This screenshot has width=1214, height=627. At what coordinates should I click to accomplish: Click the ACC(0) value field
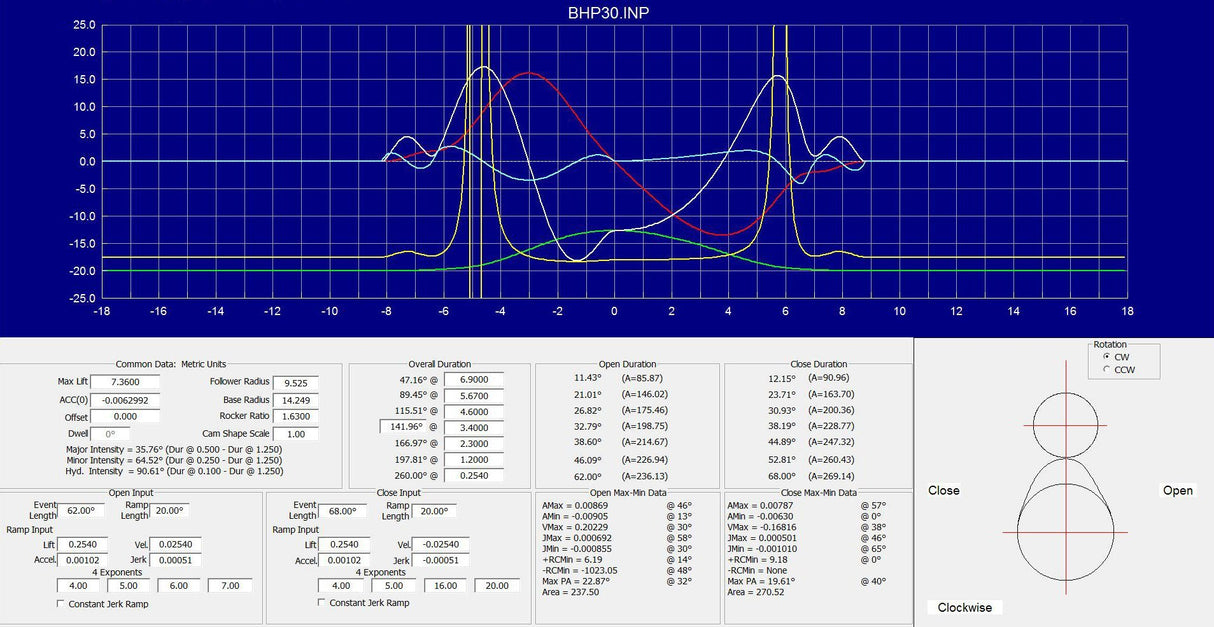pyautogui.click(x=115, y=399)
